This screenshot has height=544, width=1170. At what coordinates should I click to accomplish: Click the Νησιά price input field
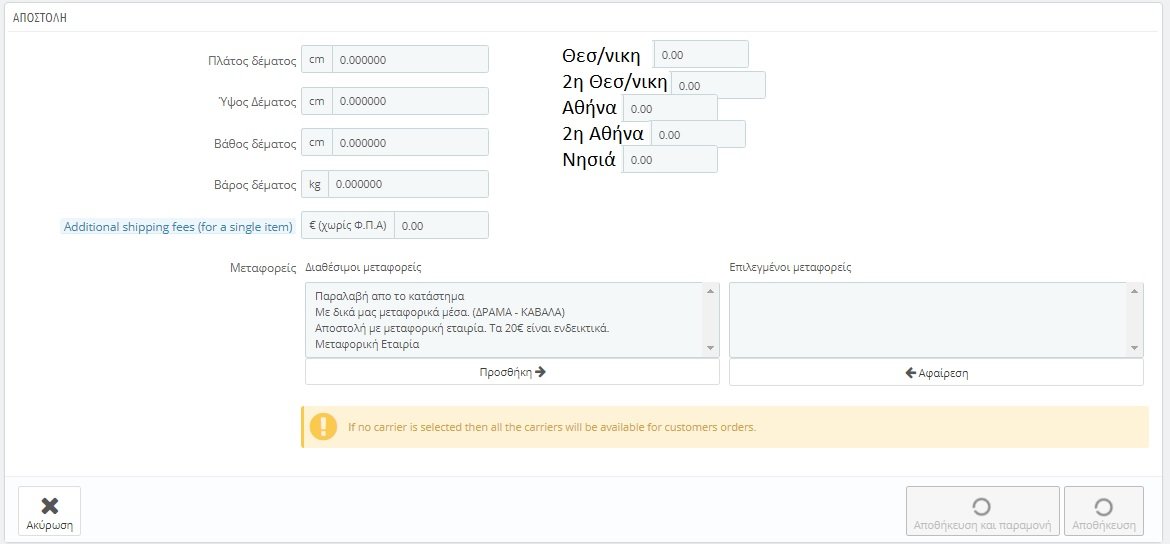tap(670, 160)
